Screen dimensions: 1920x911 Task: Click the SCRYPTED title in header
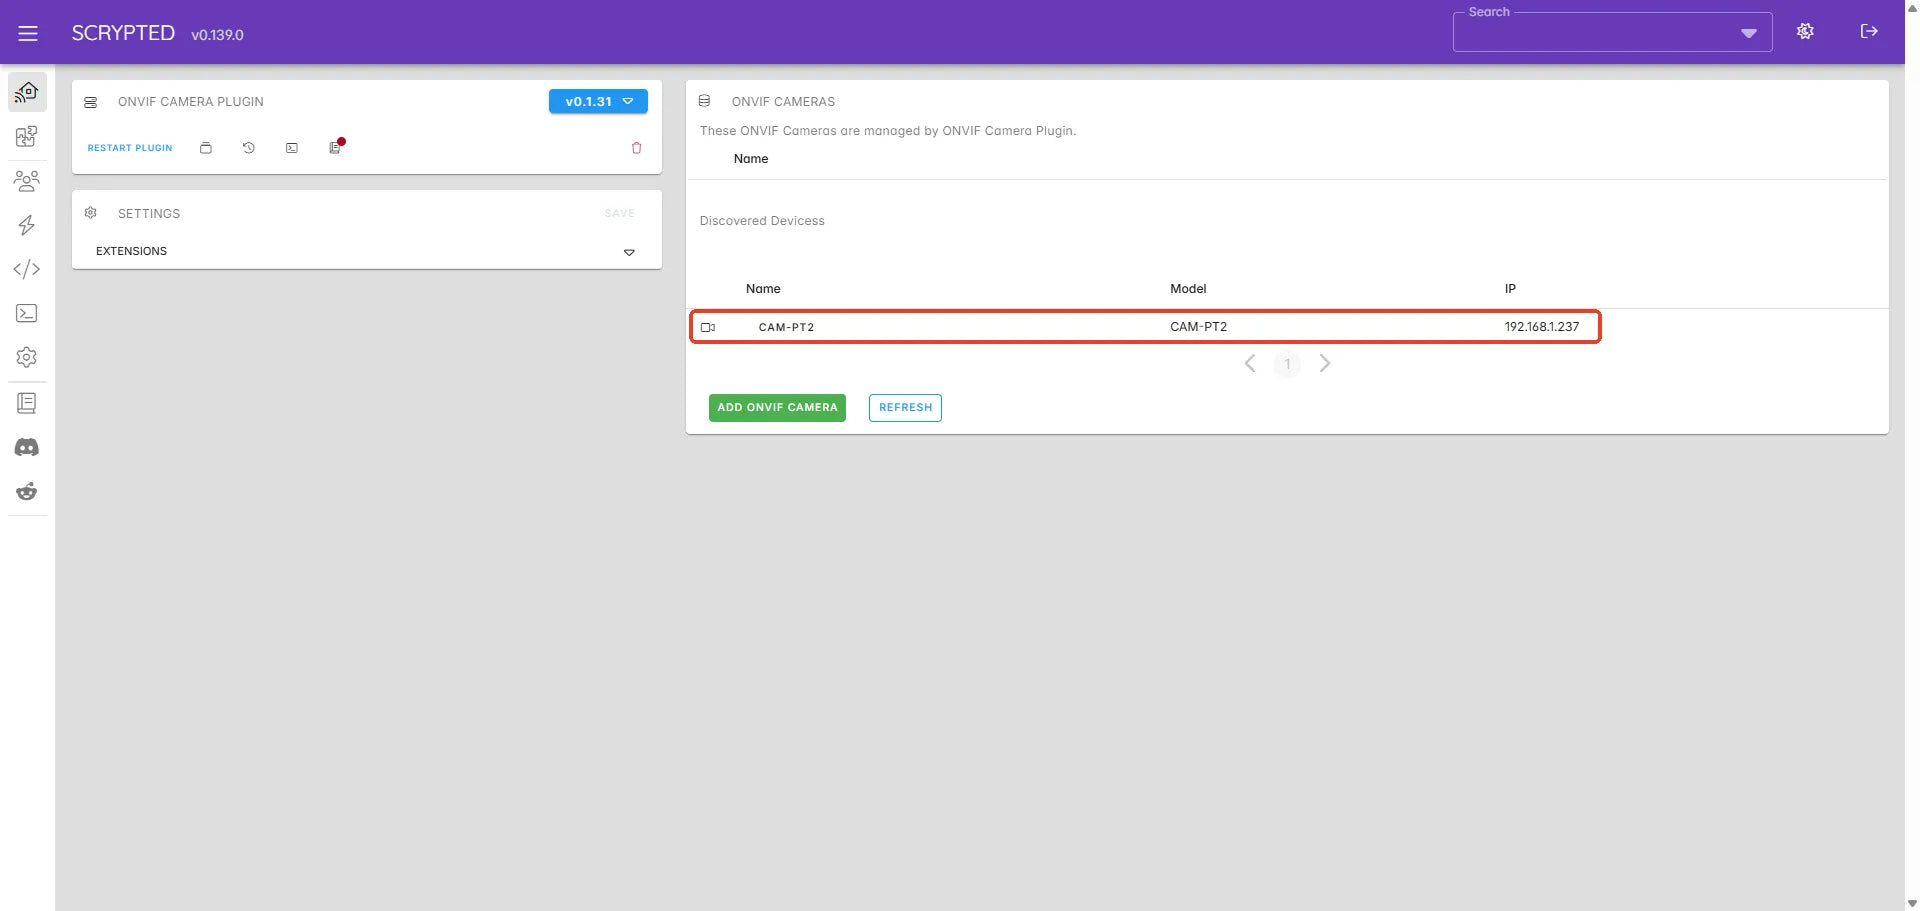123,33
